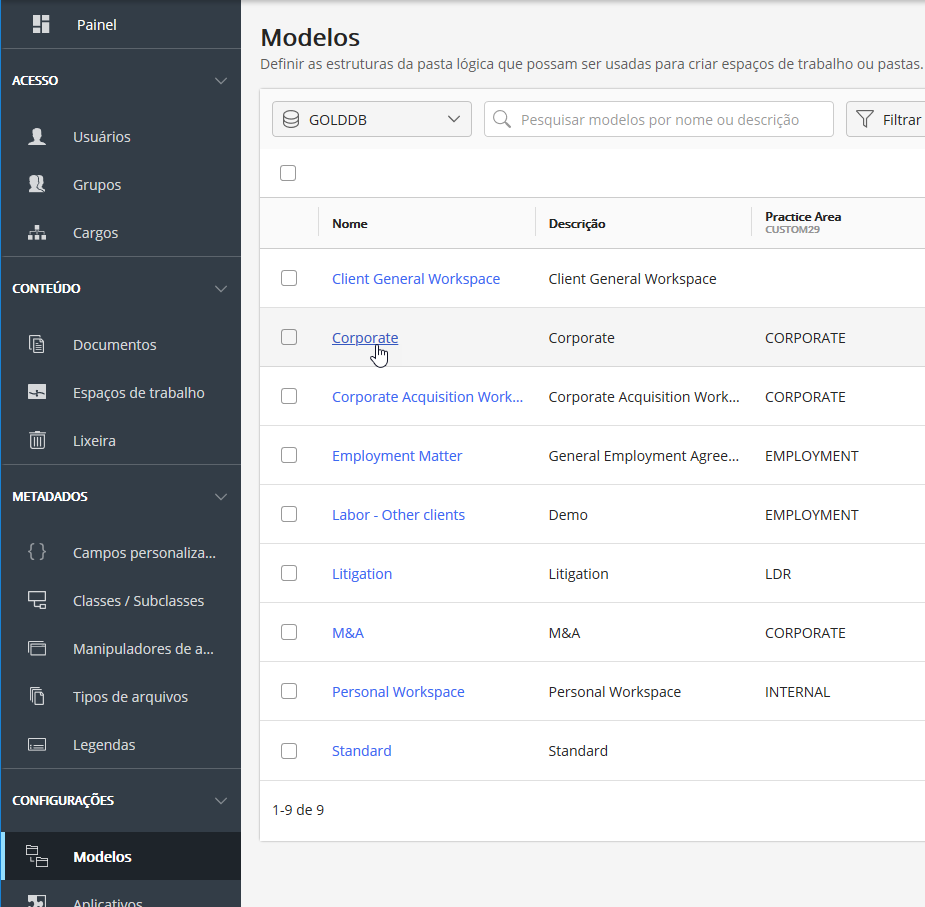
Task: Open the GOLDDB database dropdown
Action: click(x=371, y=119)
